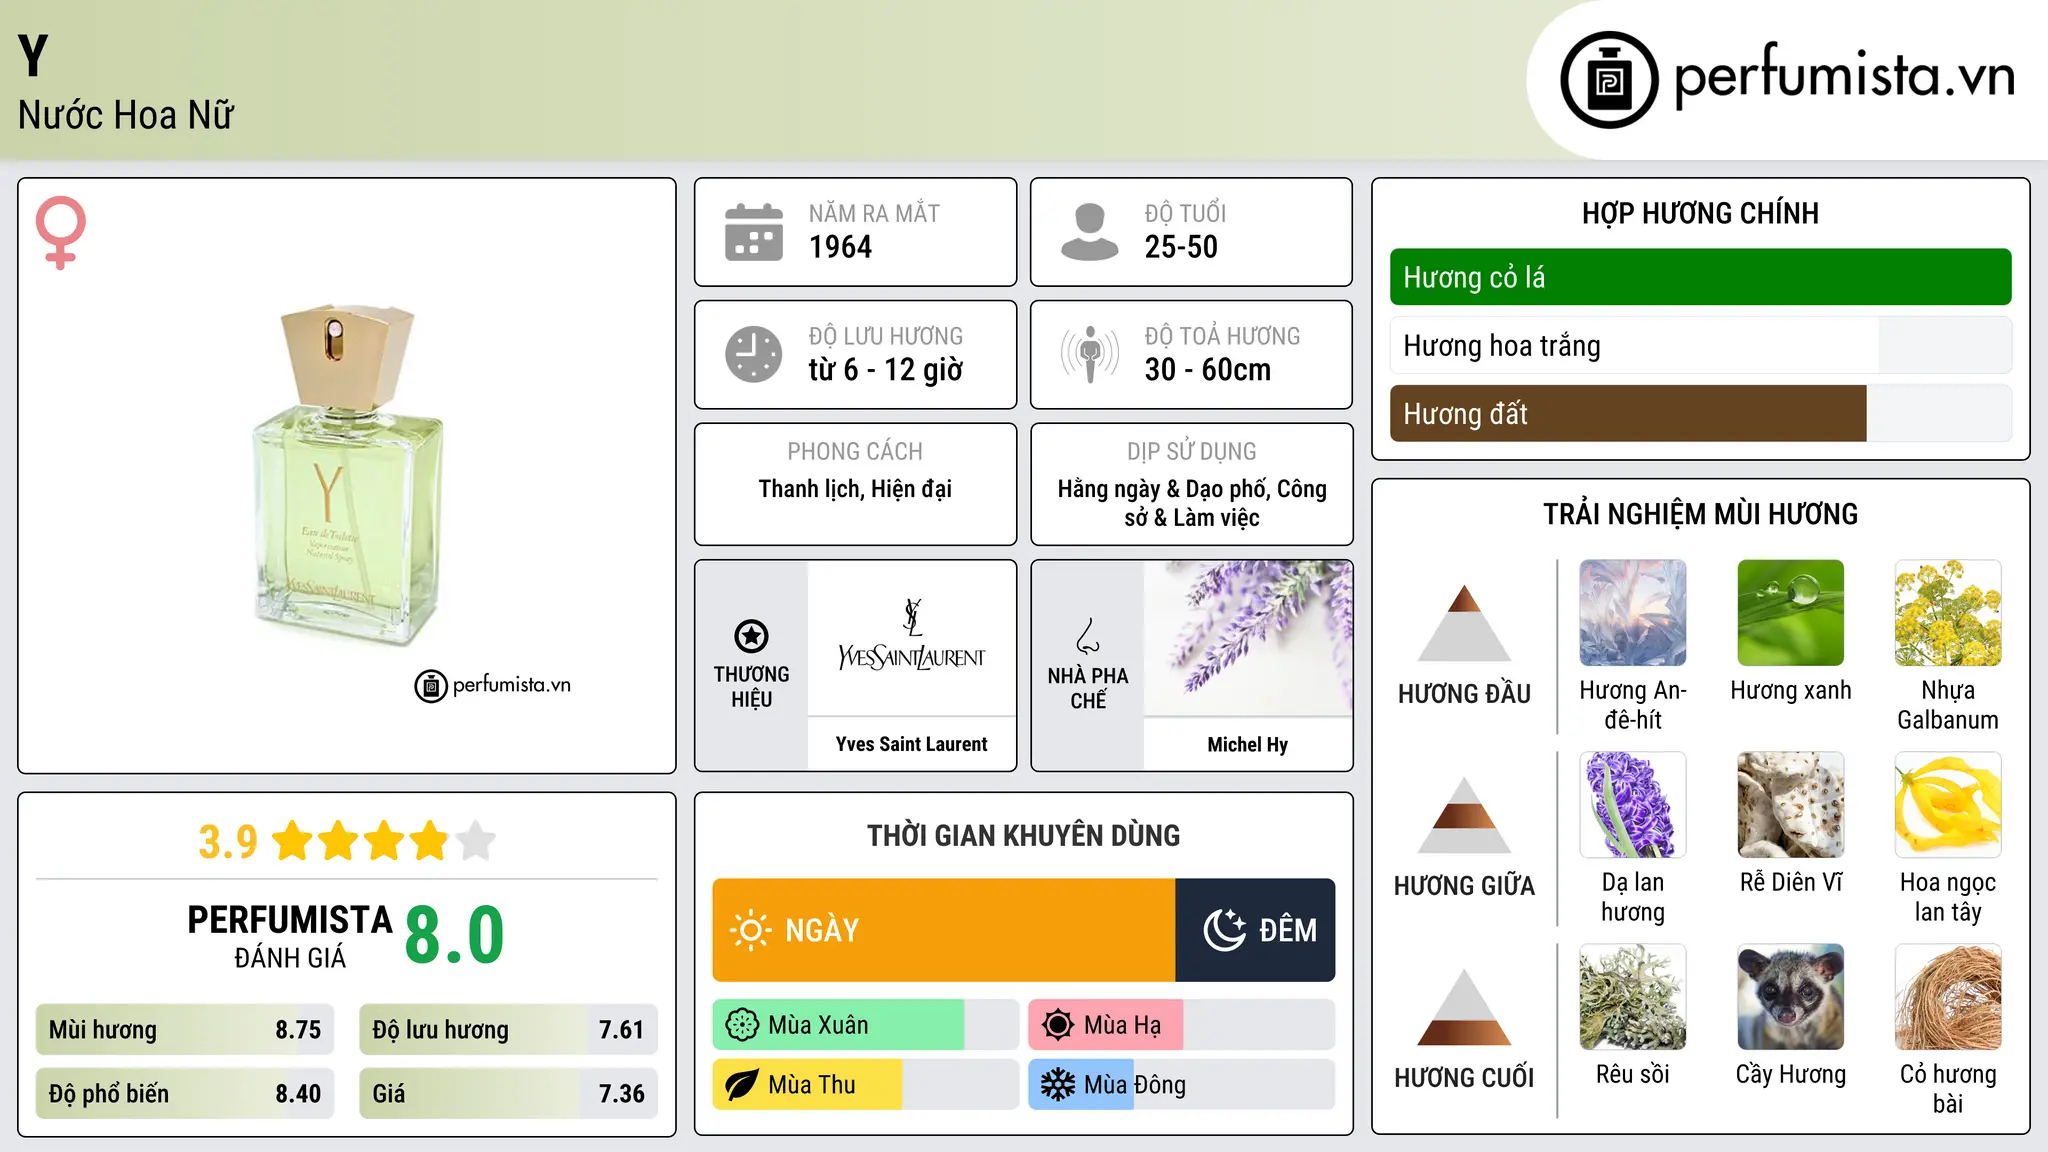Click the Độ phổ biến 8.40 score bar
This screenshot has height=1152, width=2048.
185,1094
